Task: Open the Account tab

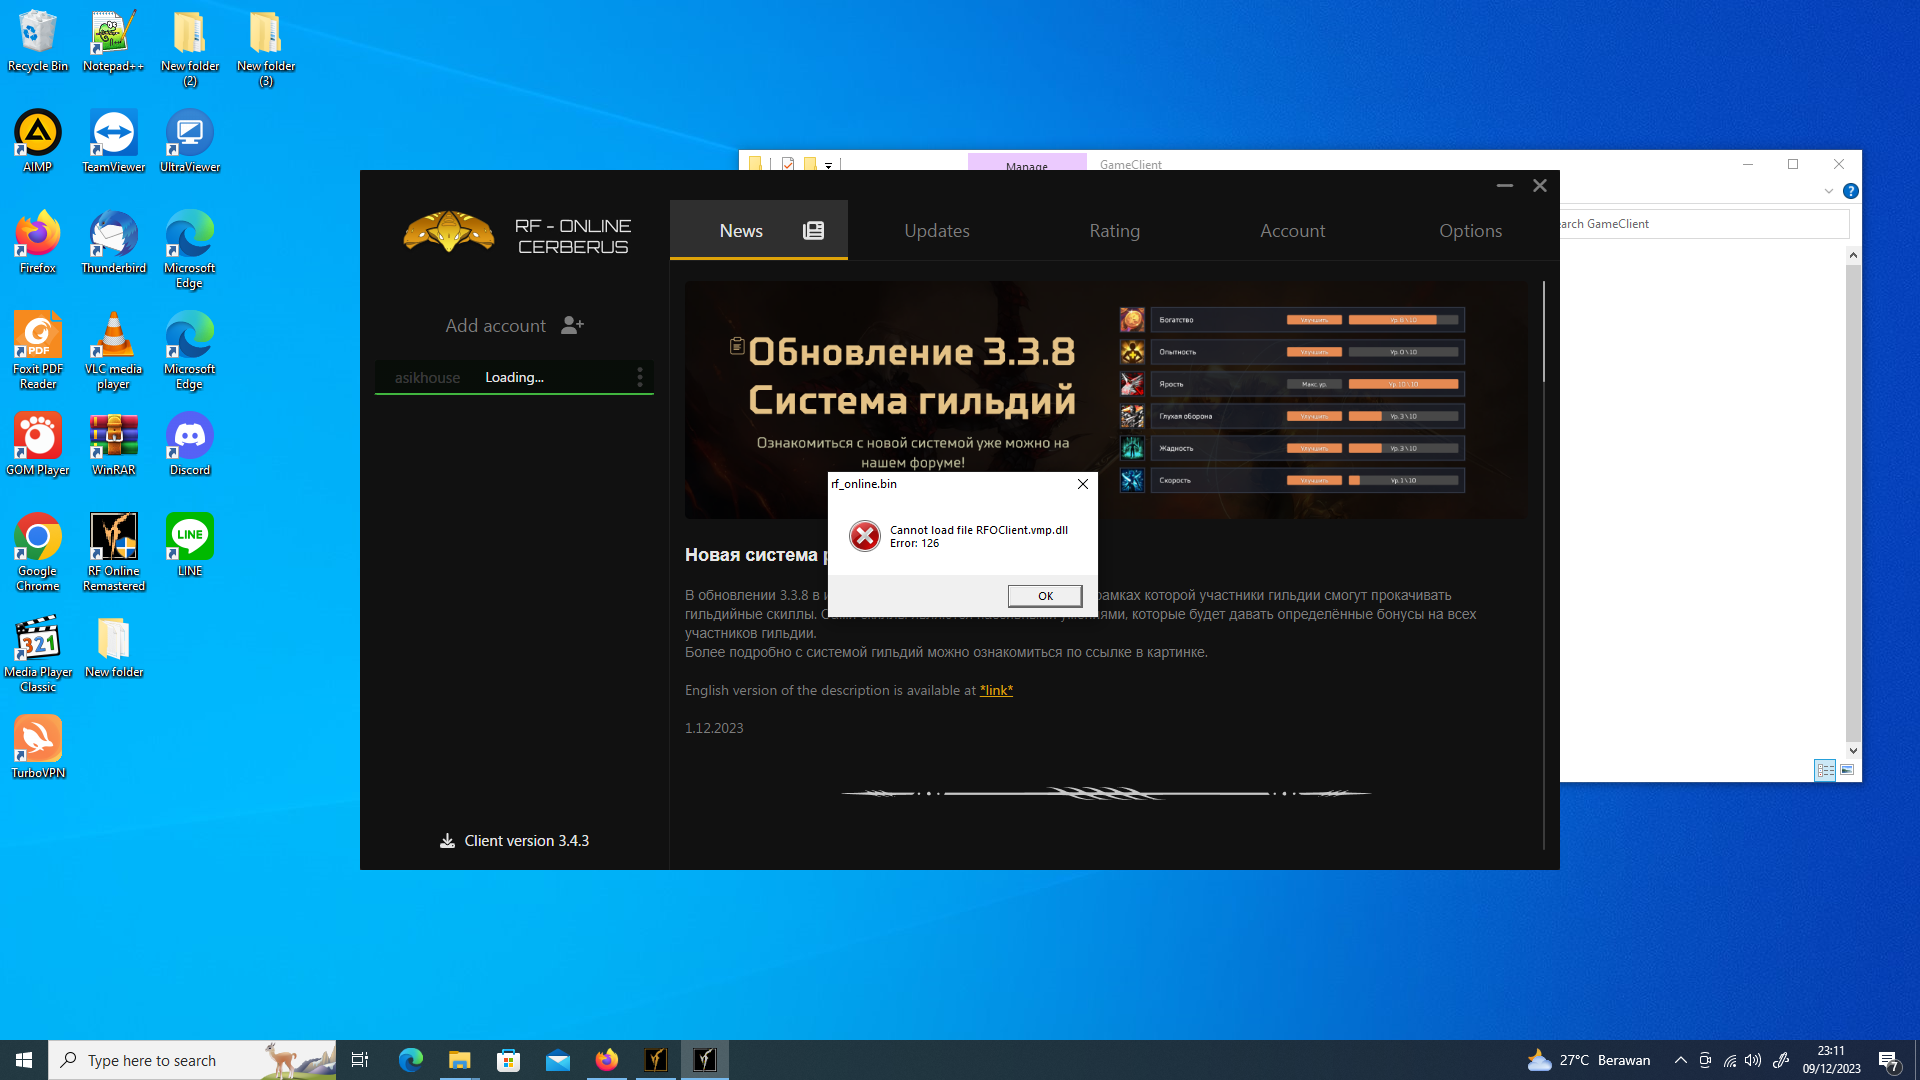Action: 1293,230
